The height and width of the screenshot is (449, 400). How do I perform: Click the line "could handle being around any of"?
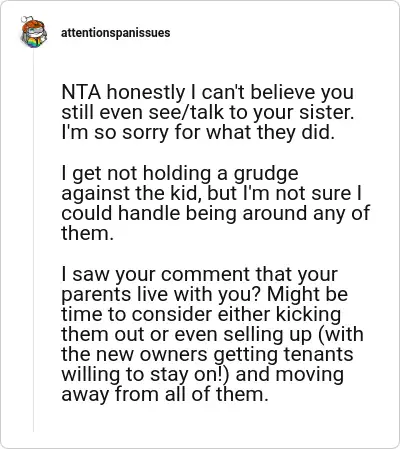215,213
